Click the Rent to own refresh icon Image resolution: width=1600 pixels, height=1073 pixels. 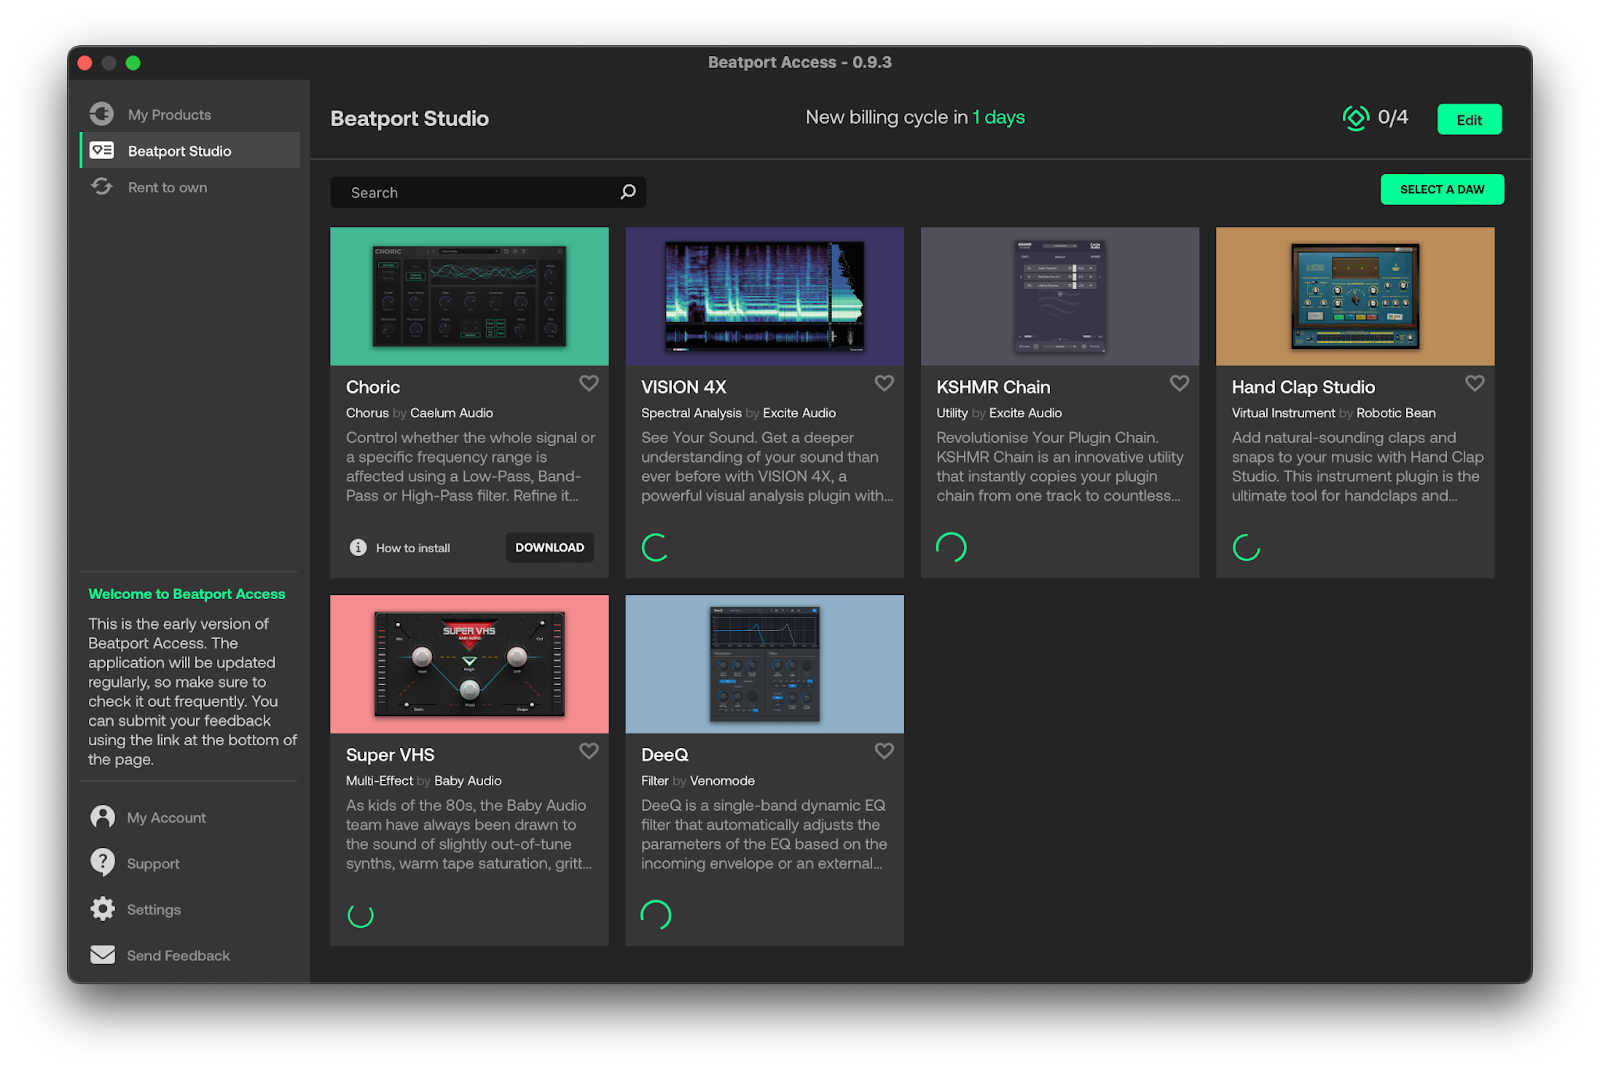(102, 186)
